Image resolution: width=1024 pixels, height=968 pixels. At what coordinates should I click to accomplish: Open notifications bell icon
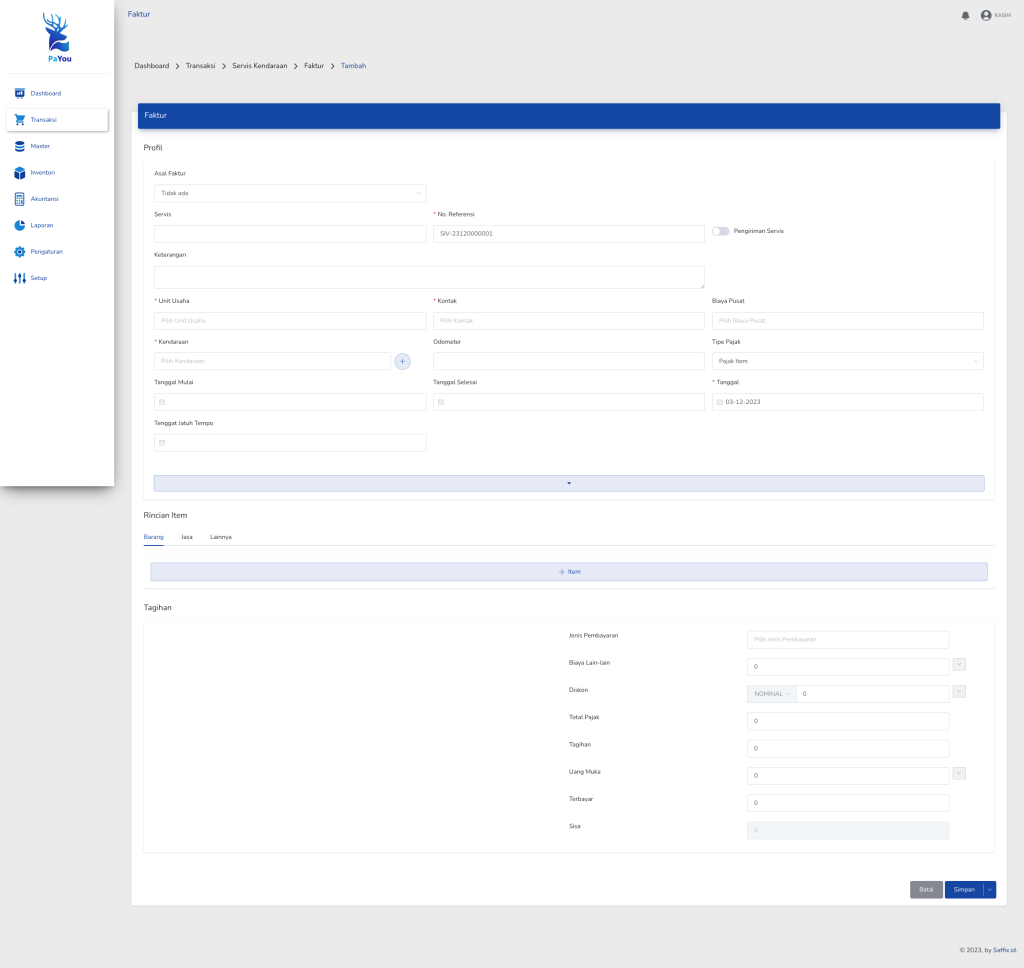point(965,16)
